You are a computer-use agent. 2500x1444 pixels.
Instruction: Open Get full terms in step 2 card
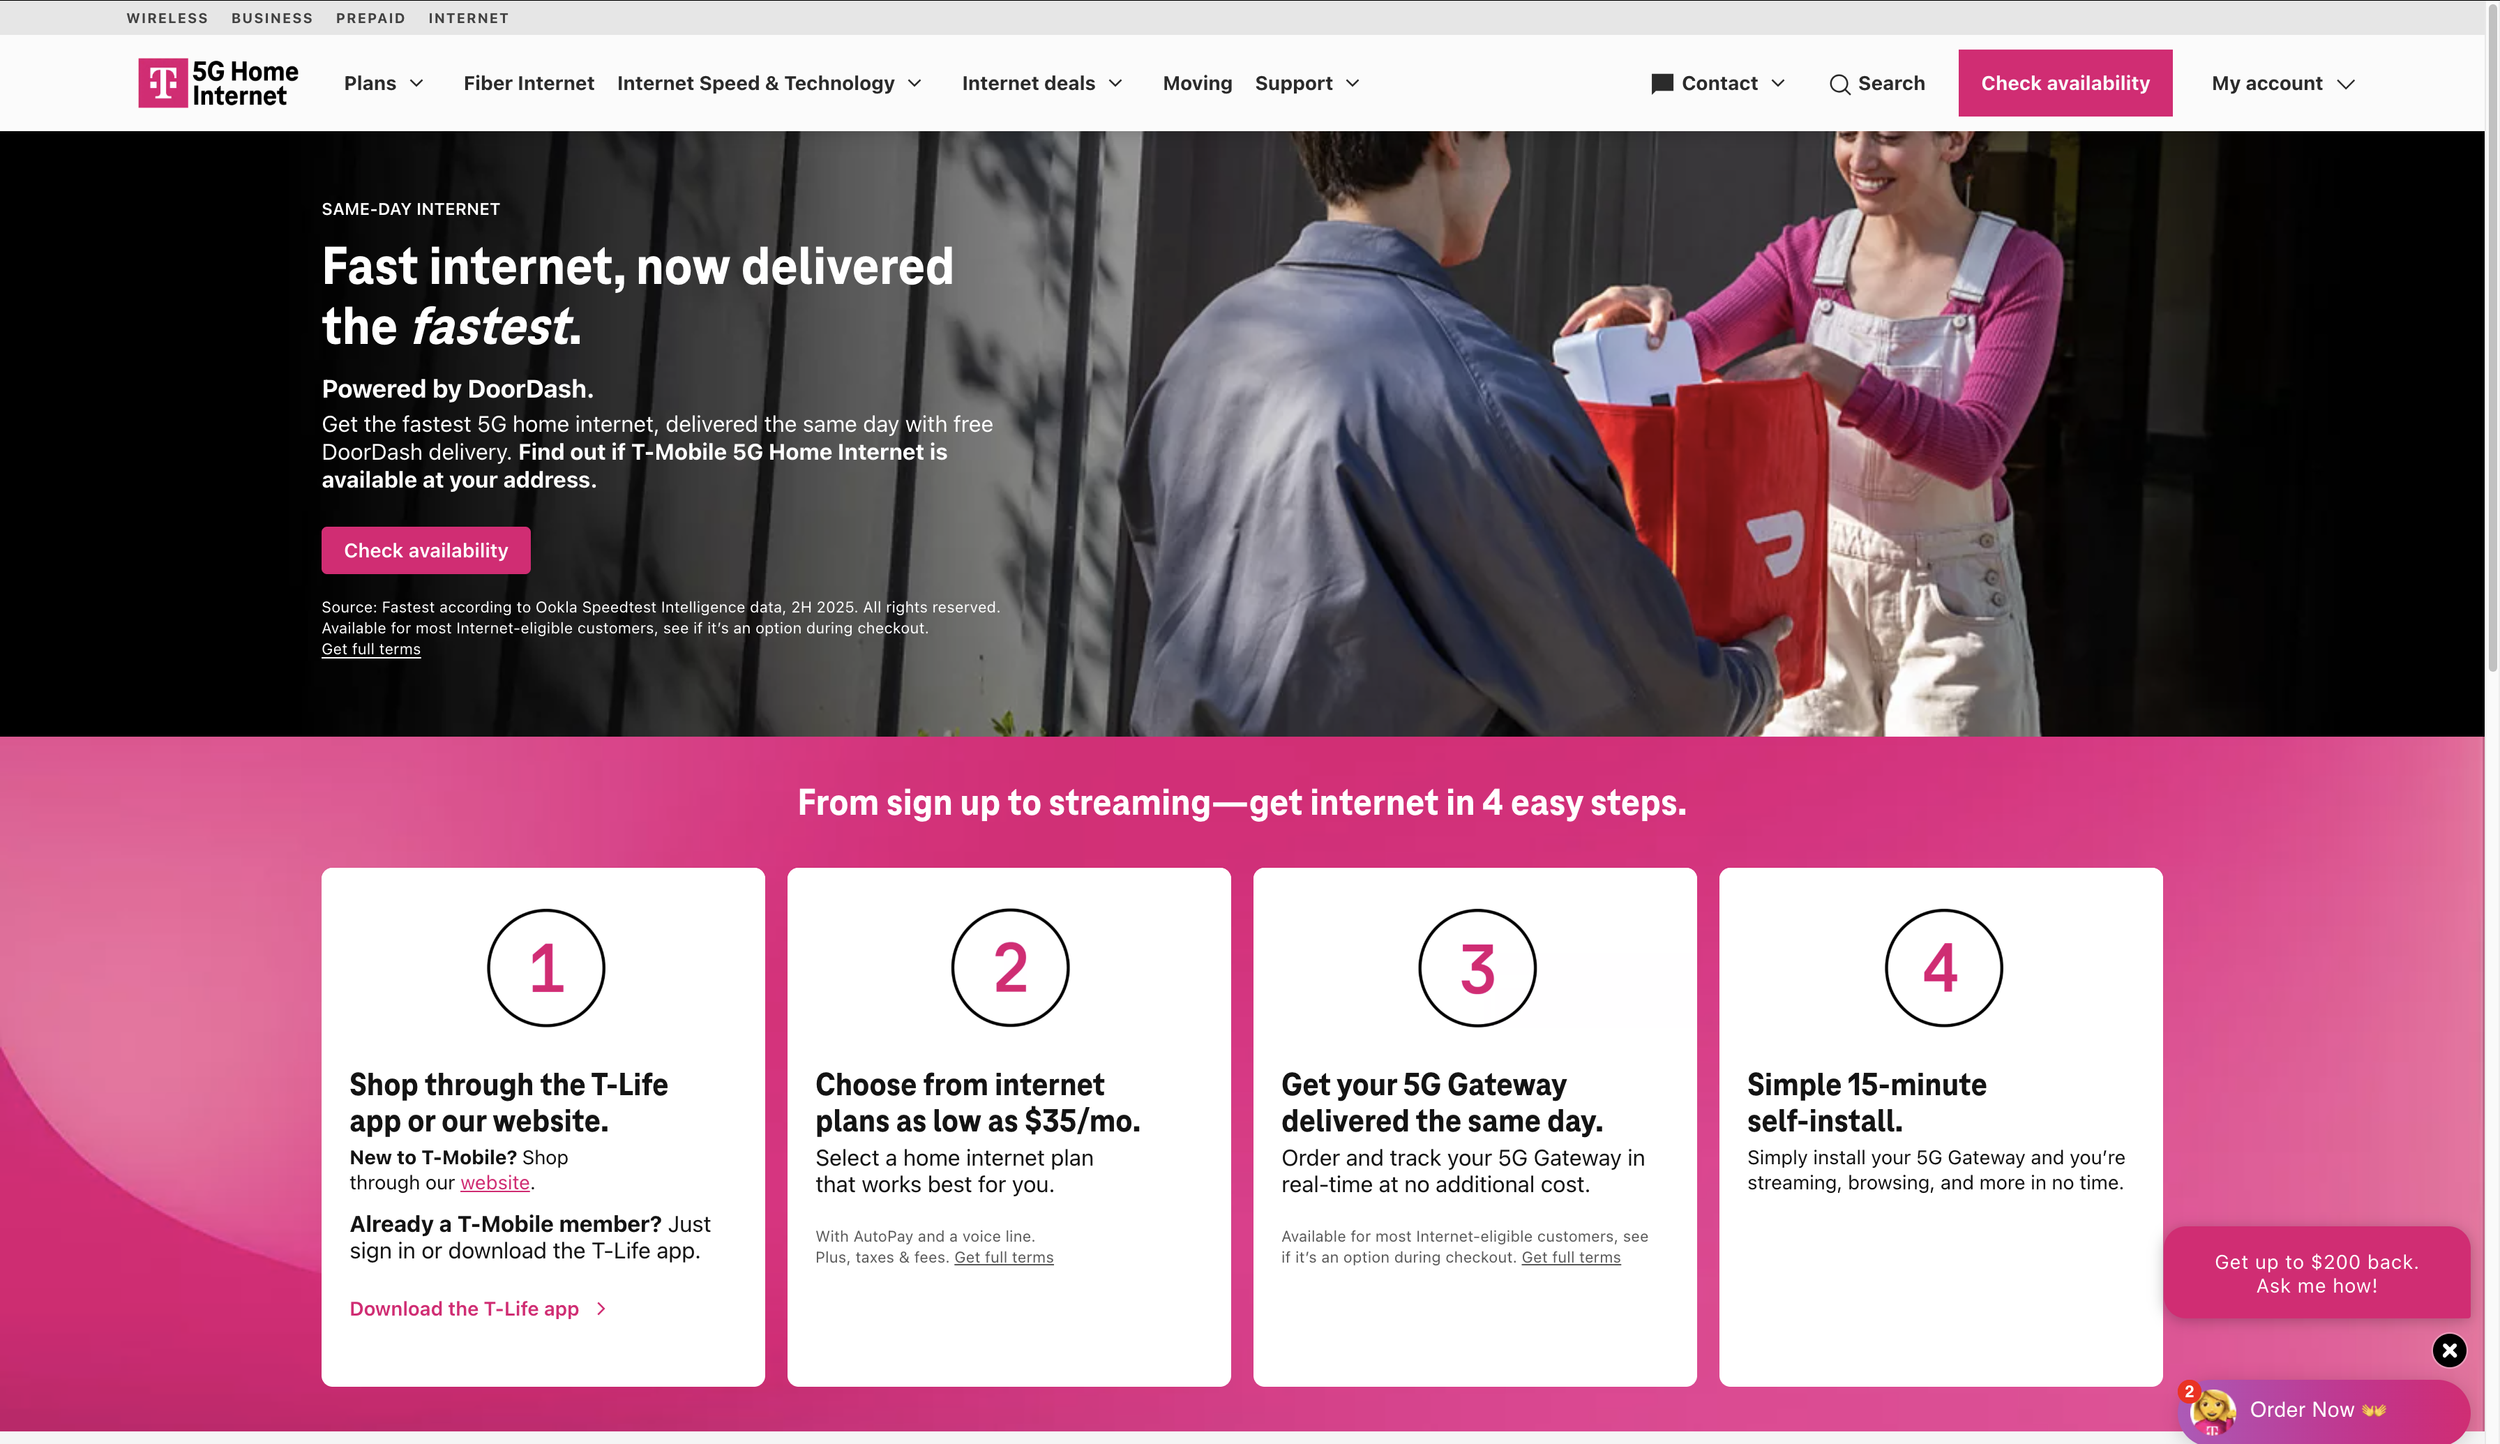[1004, 1258]
